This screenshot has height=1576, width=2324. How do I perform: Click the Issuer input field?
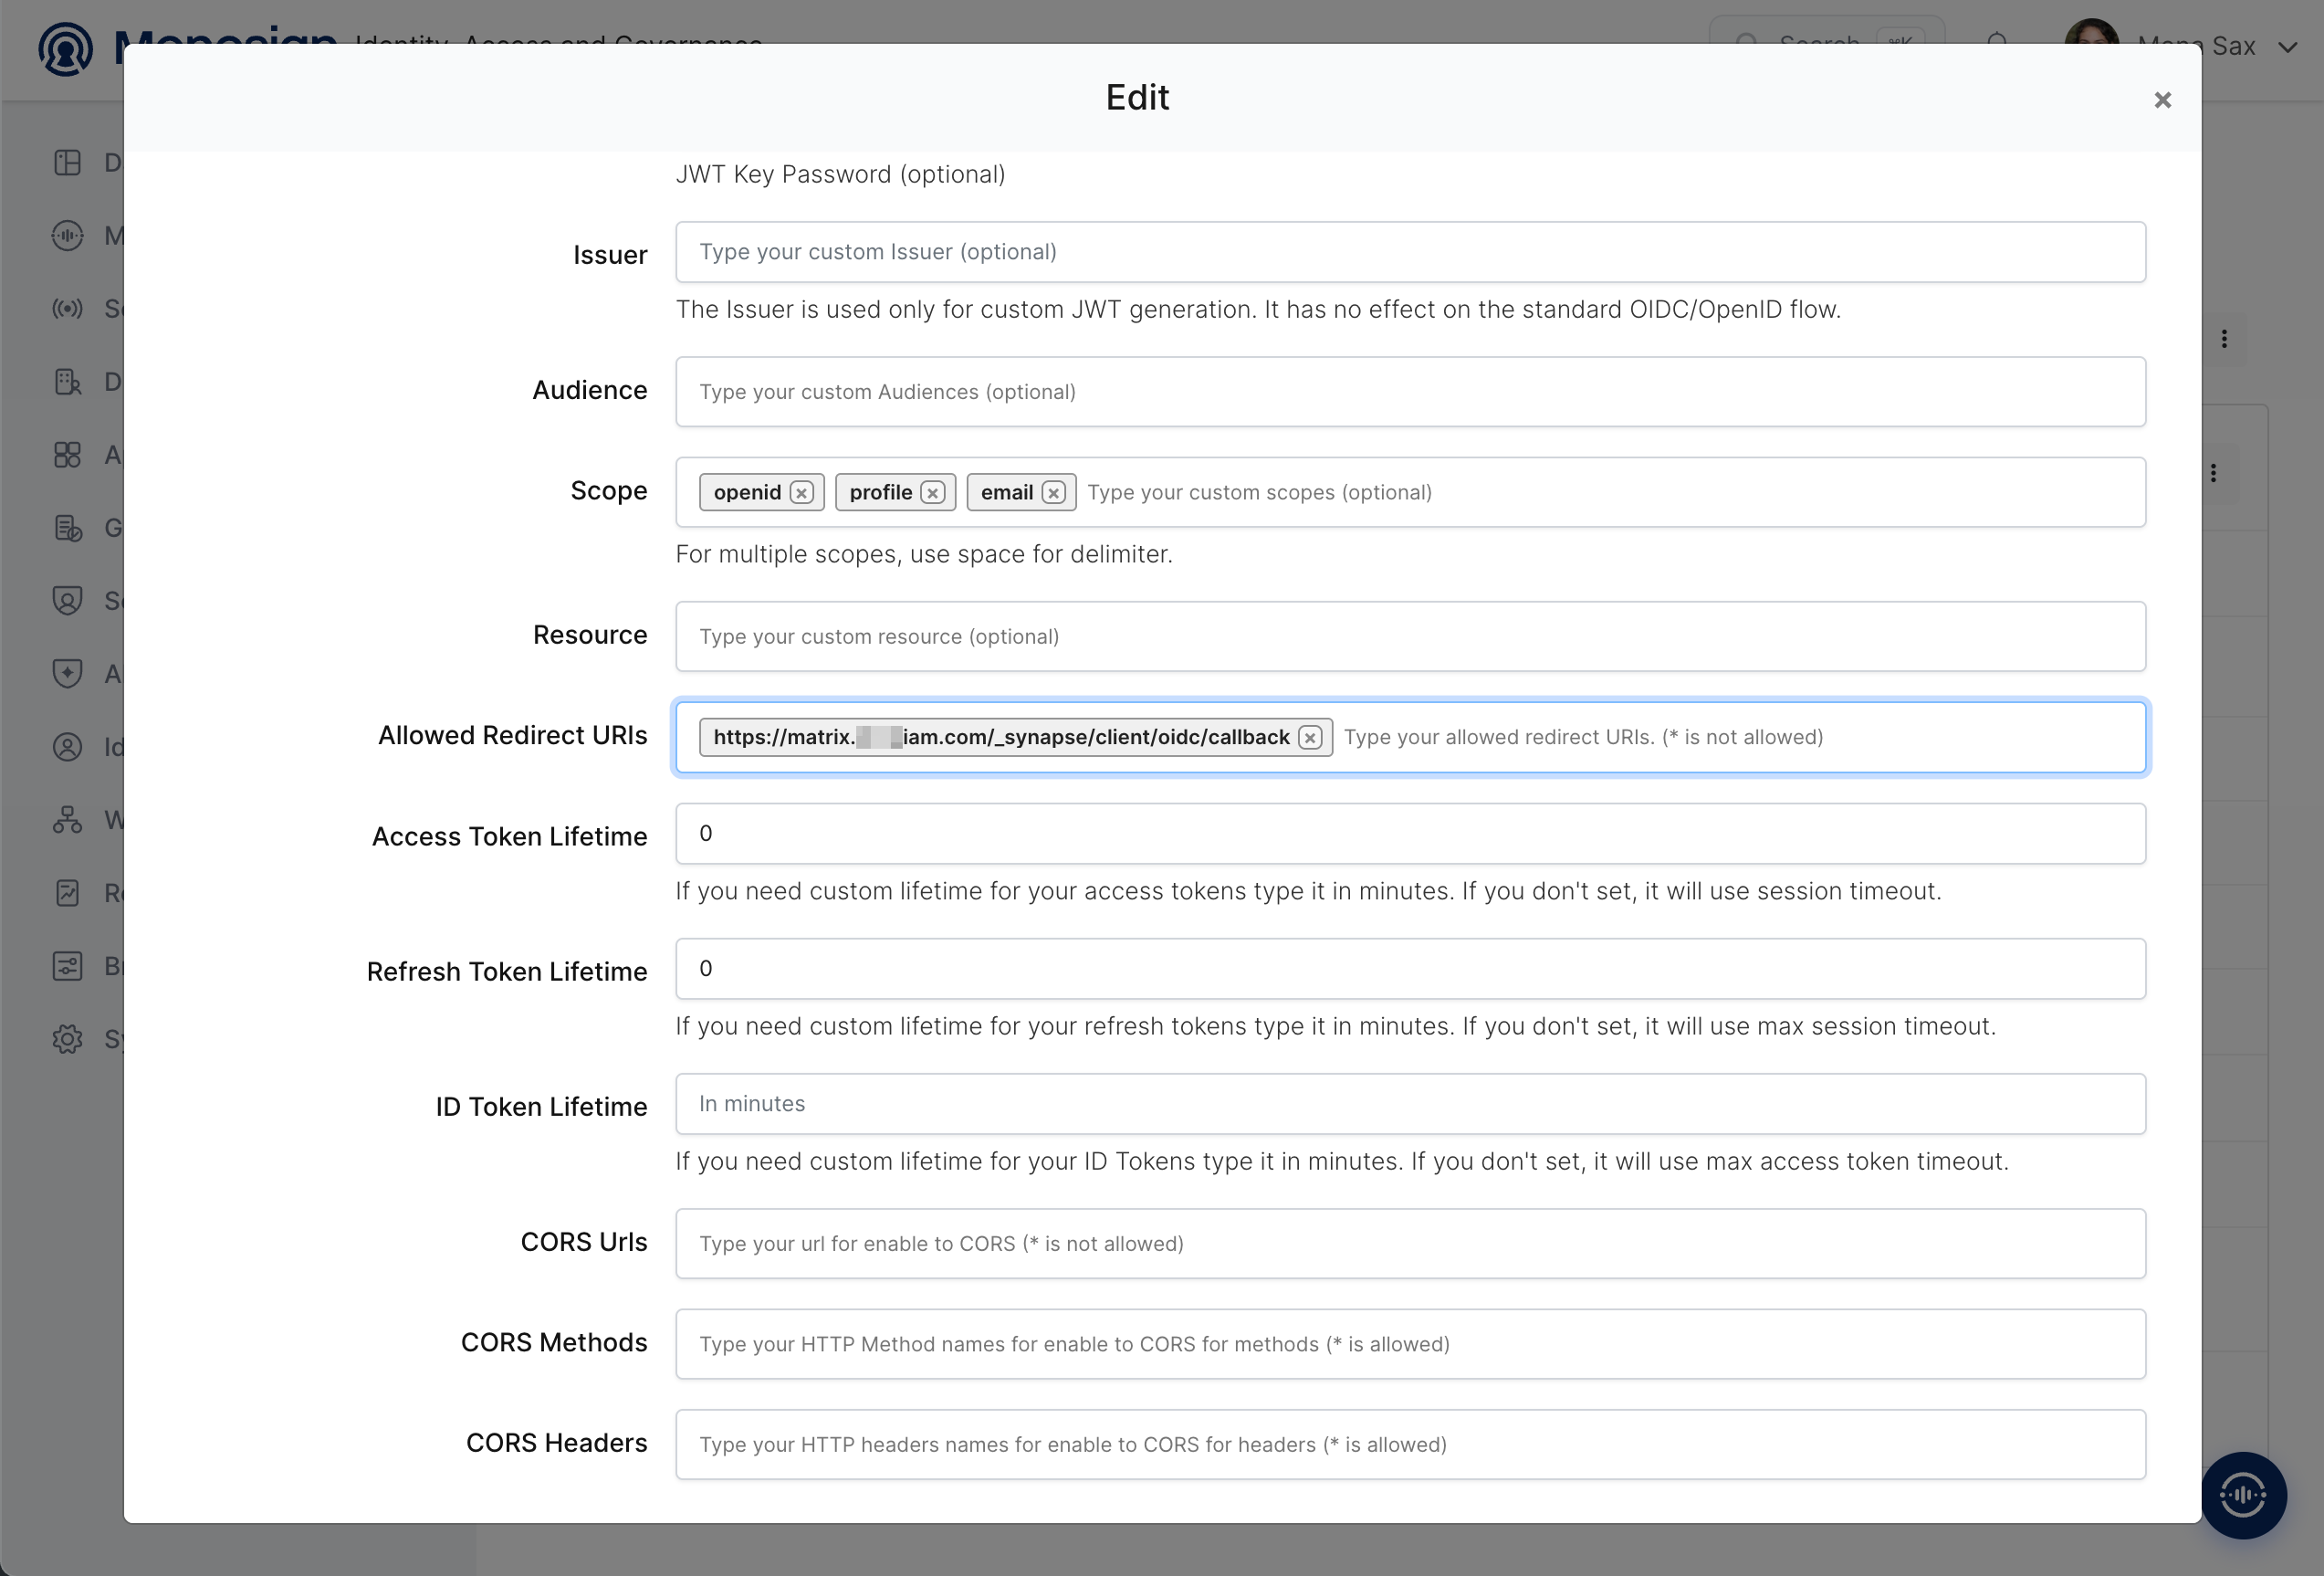pyautogui.click(x=1410, y=252)
